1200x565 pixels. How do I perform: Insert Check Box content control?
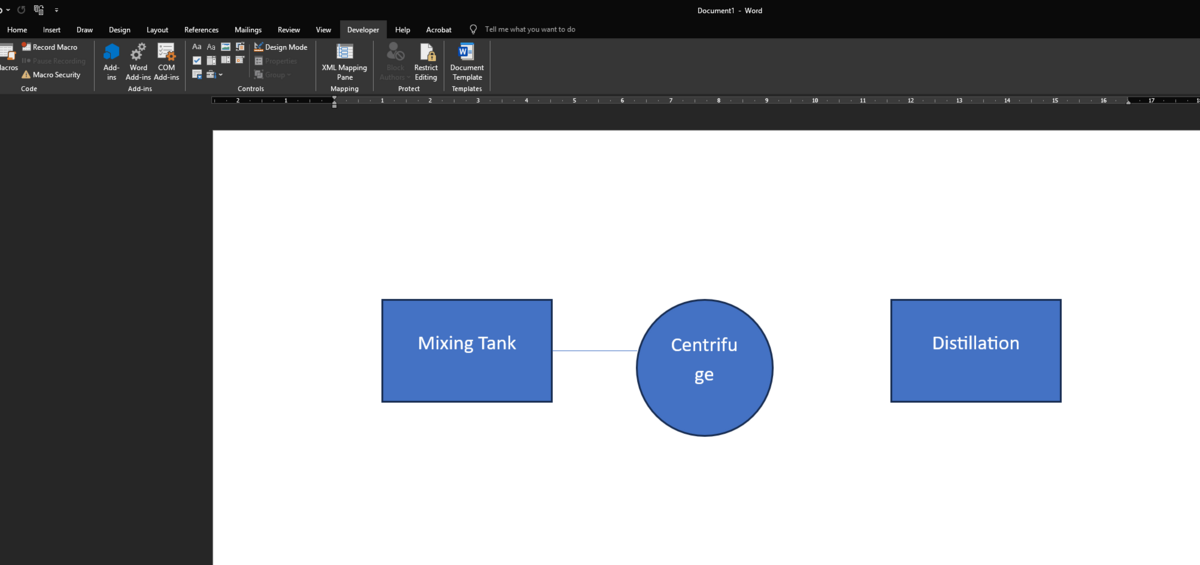click(197, 60)
